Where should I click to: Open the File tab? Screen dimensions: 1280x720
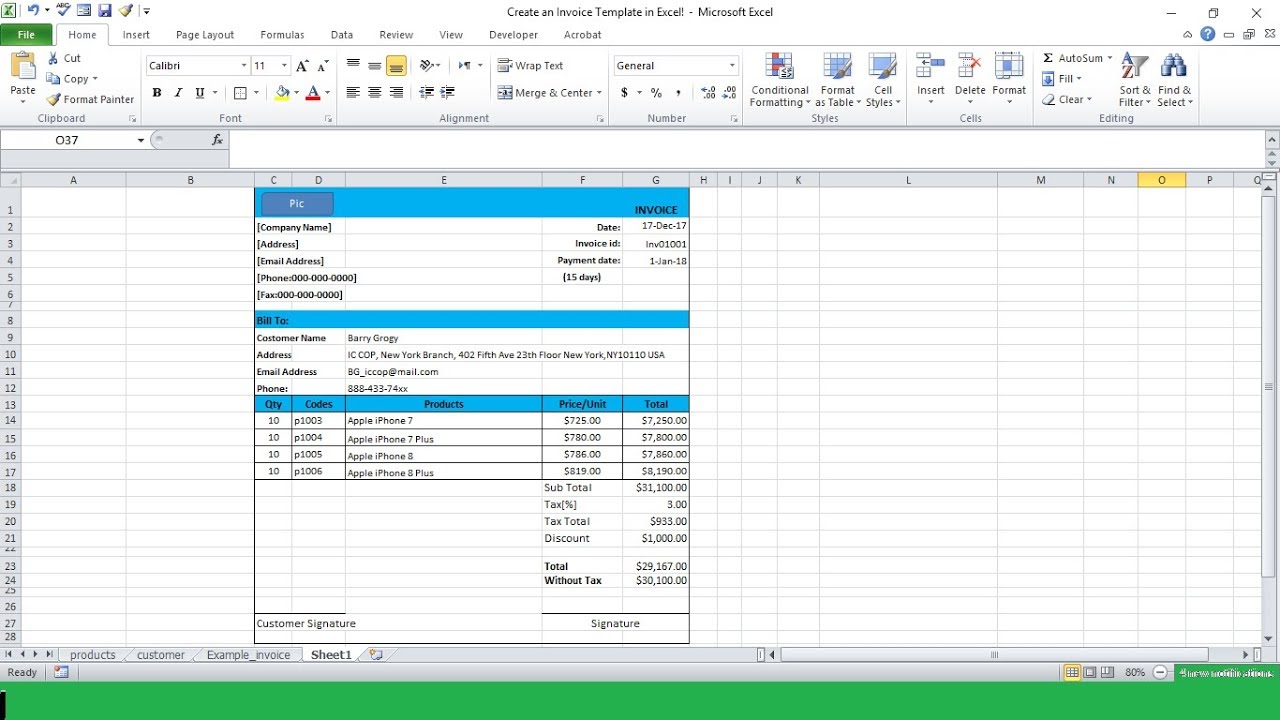tap(27, 34)
